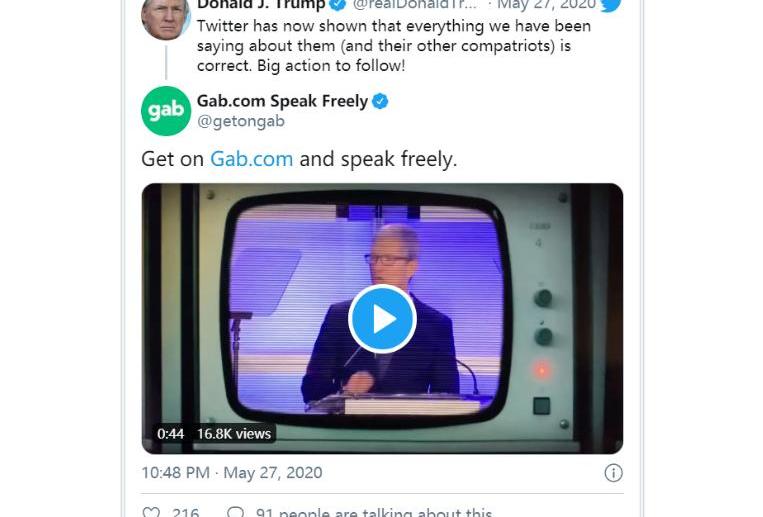Click the Gab.com Speak Freely display name

pyautogui.click(x=282, y=101)
